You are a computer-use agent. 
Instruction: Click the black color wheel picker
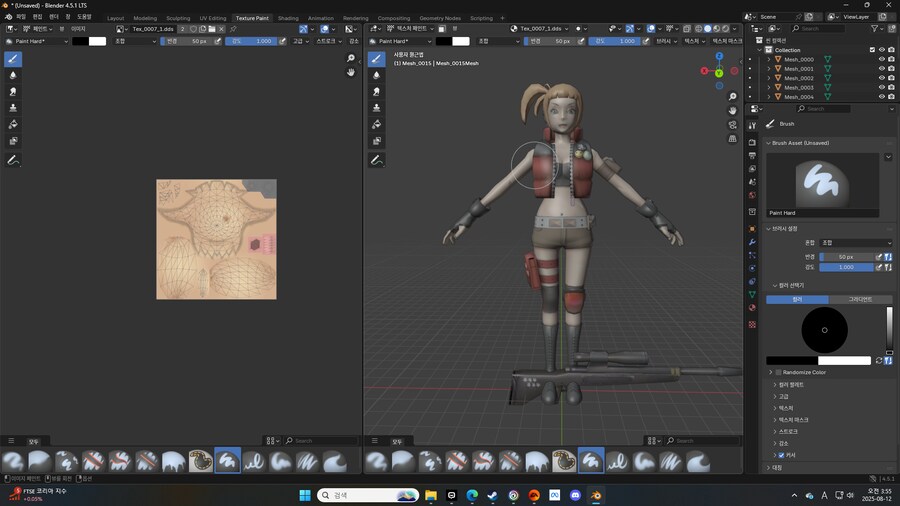tap(824, 330)
